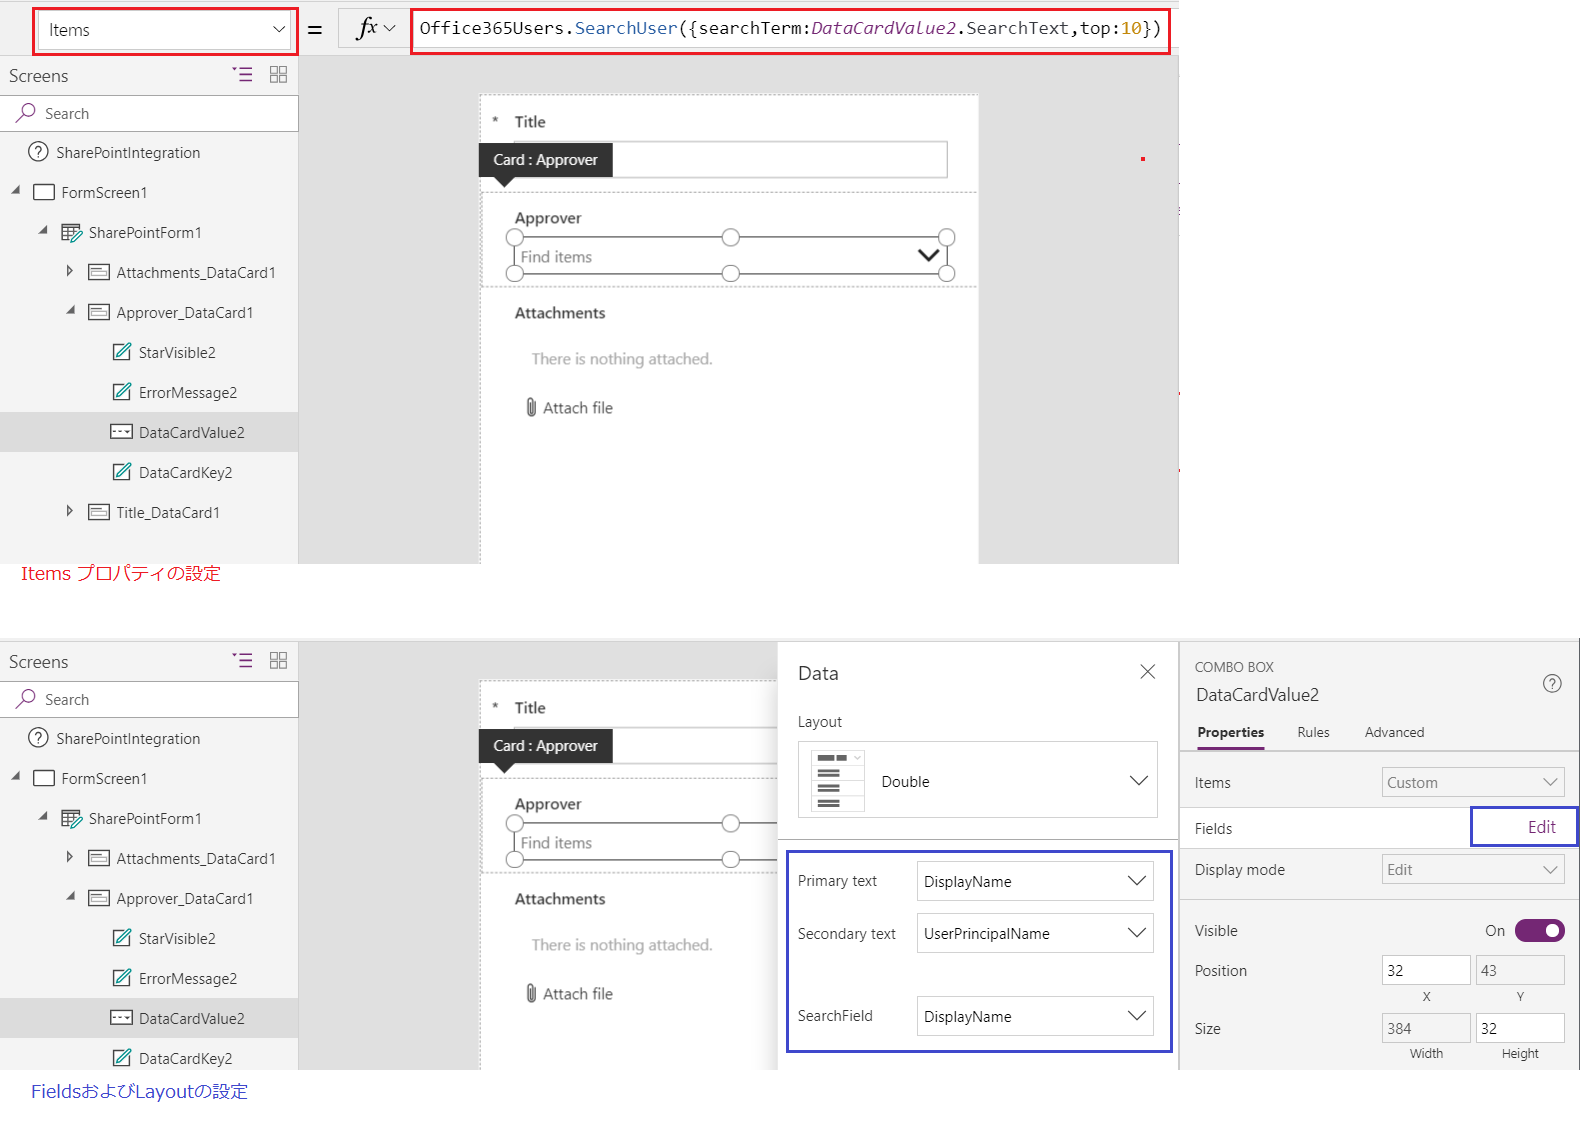
Task: Click the DataCardValue2 control icon in bottom tree
Action: click(x=121, y=1018)
